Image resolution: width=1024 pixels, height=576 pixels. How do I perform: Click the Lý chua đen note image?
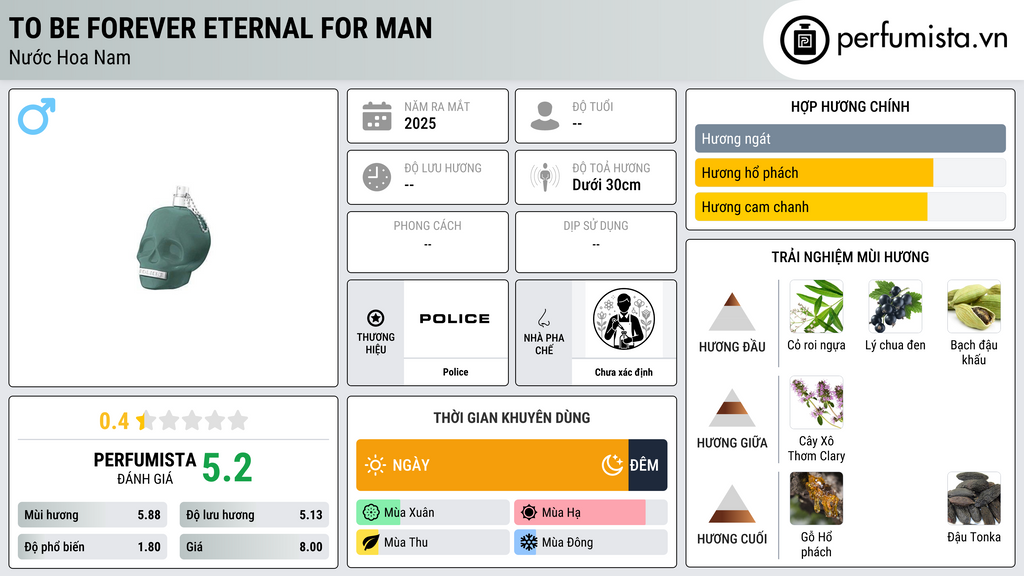pyautogui.click(x=895, y=307)
